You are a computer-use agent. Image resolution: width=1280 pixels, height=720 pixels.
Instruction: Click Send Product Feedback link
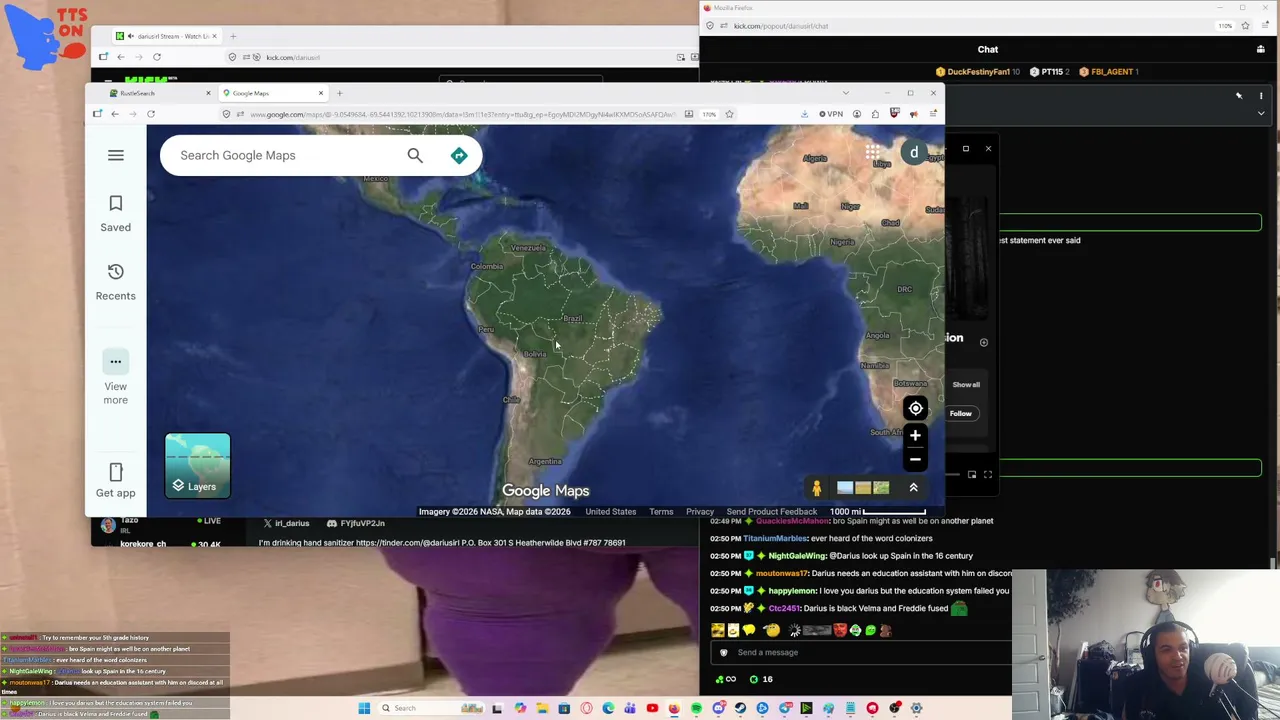(772, 512)
